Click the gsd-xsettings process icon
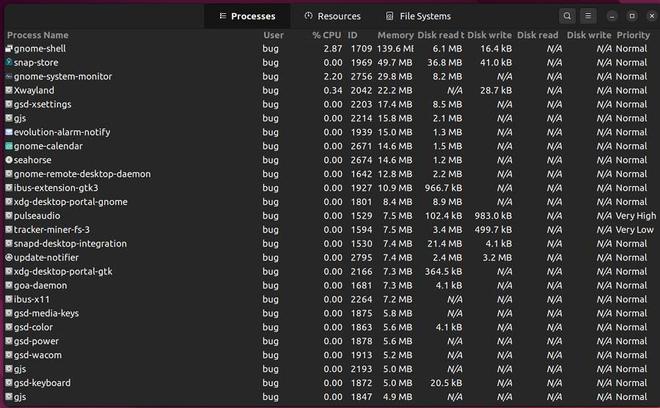The image size is (660, 408). [9, 104]
